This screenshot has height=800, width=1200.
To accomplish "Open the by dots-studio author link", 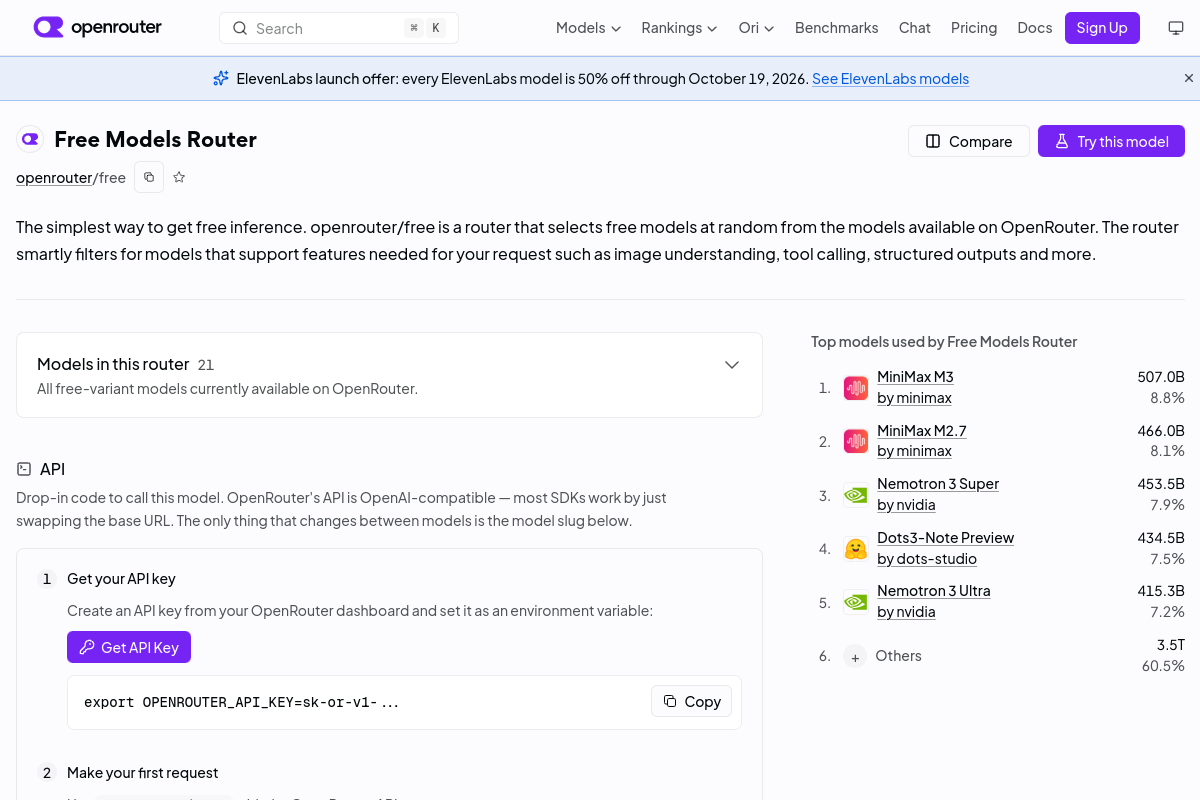I will [x=927, y=559].
